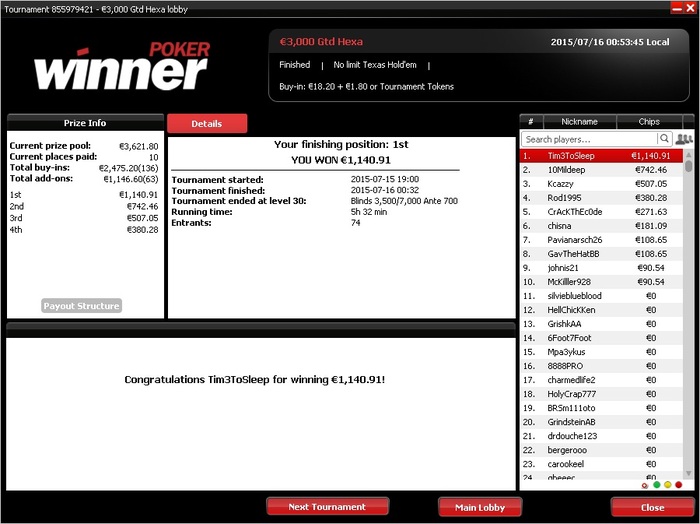700x524 pixels.
Task: Click the 2nd place prize €742.46 in Prize Info
Action: (142, 206)
